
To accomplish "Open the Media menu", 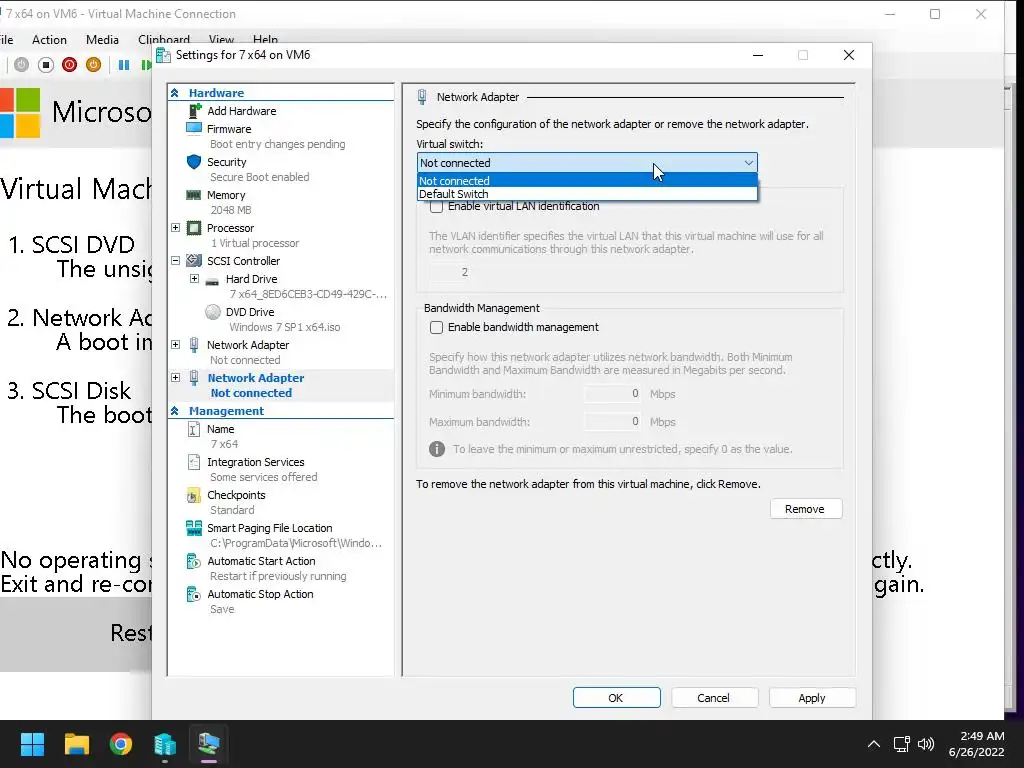I will point(103,40).
